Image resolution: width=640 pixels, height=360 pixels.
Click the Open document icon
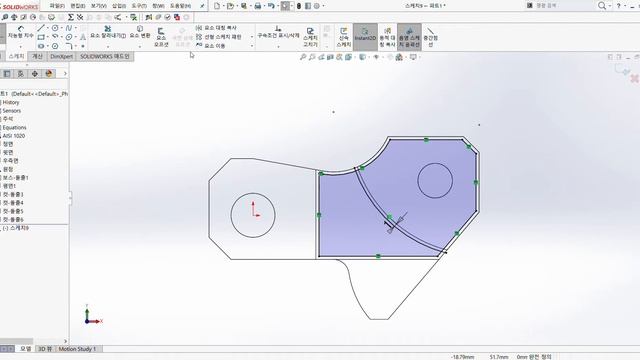(x=230, y=6)
